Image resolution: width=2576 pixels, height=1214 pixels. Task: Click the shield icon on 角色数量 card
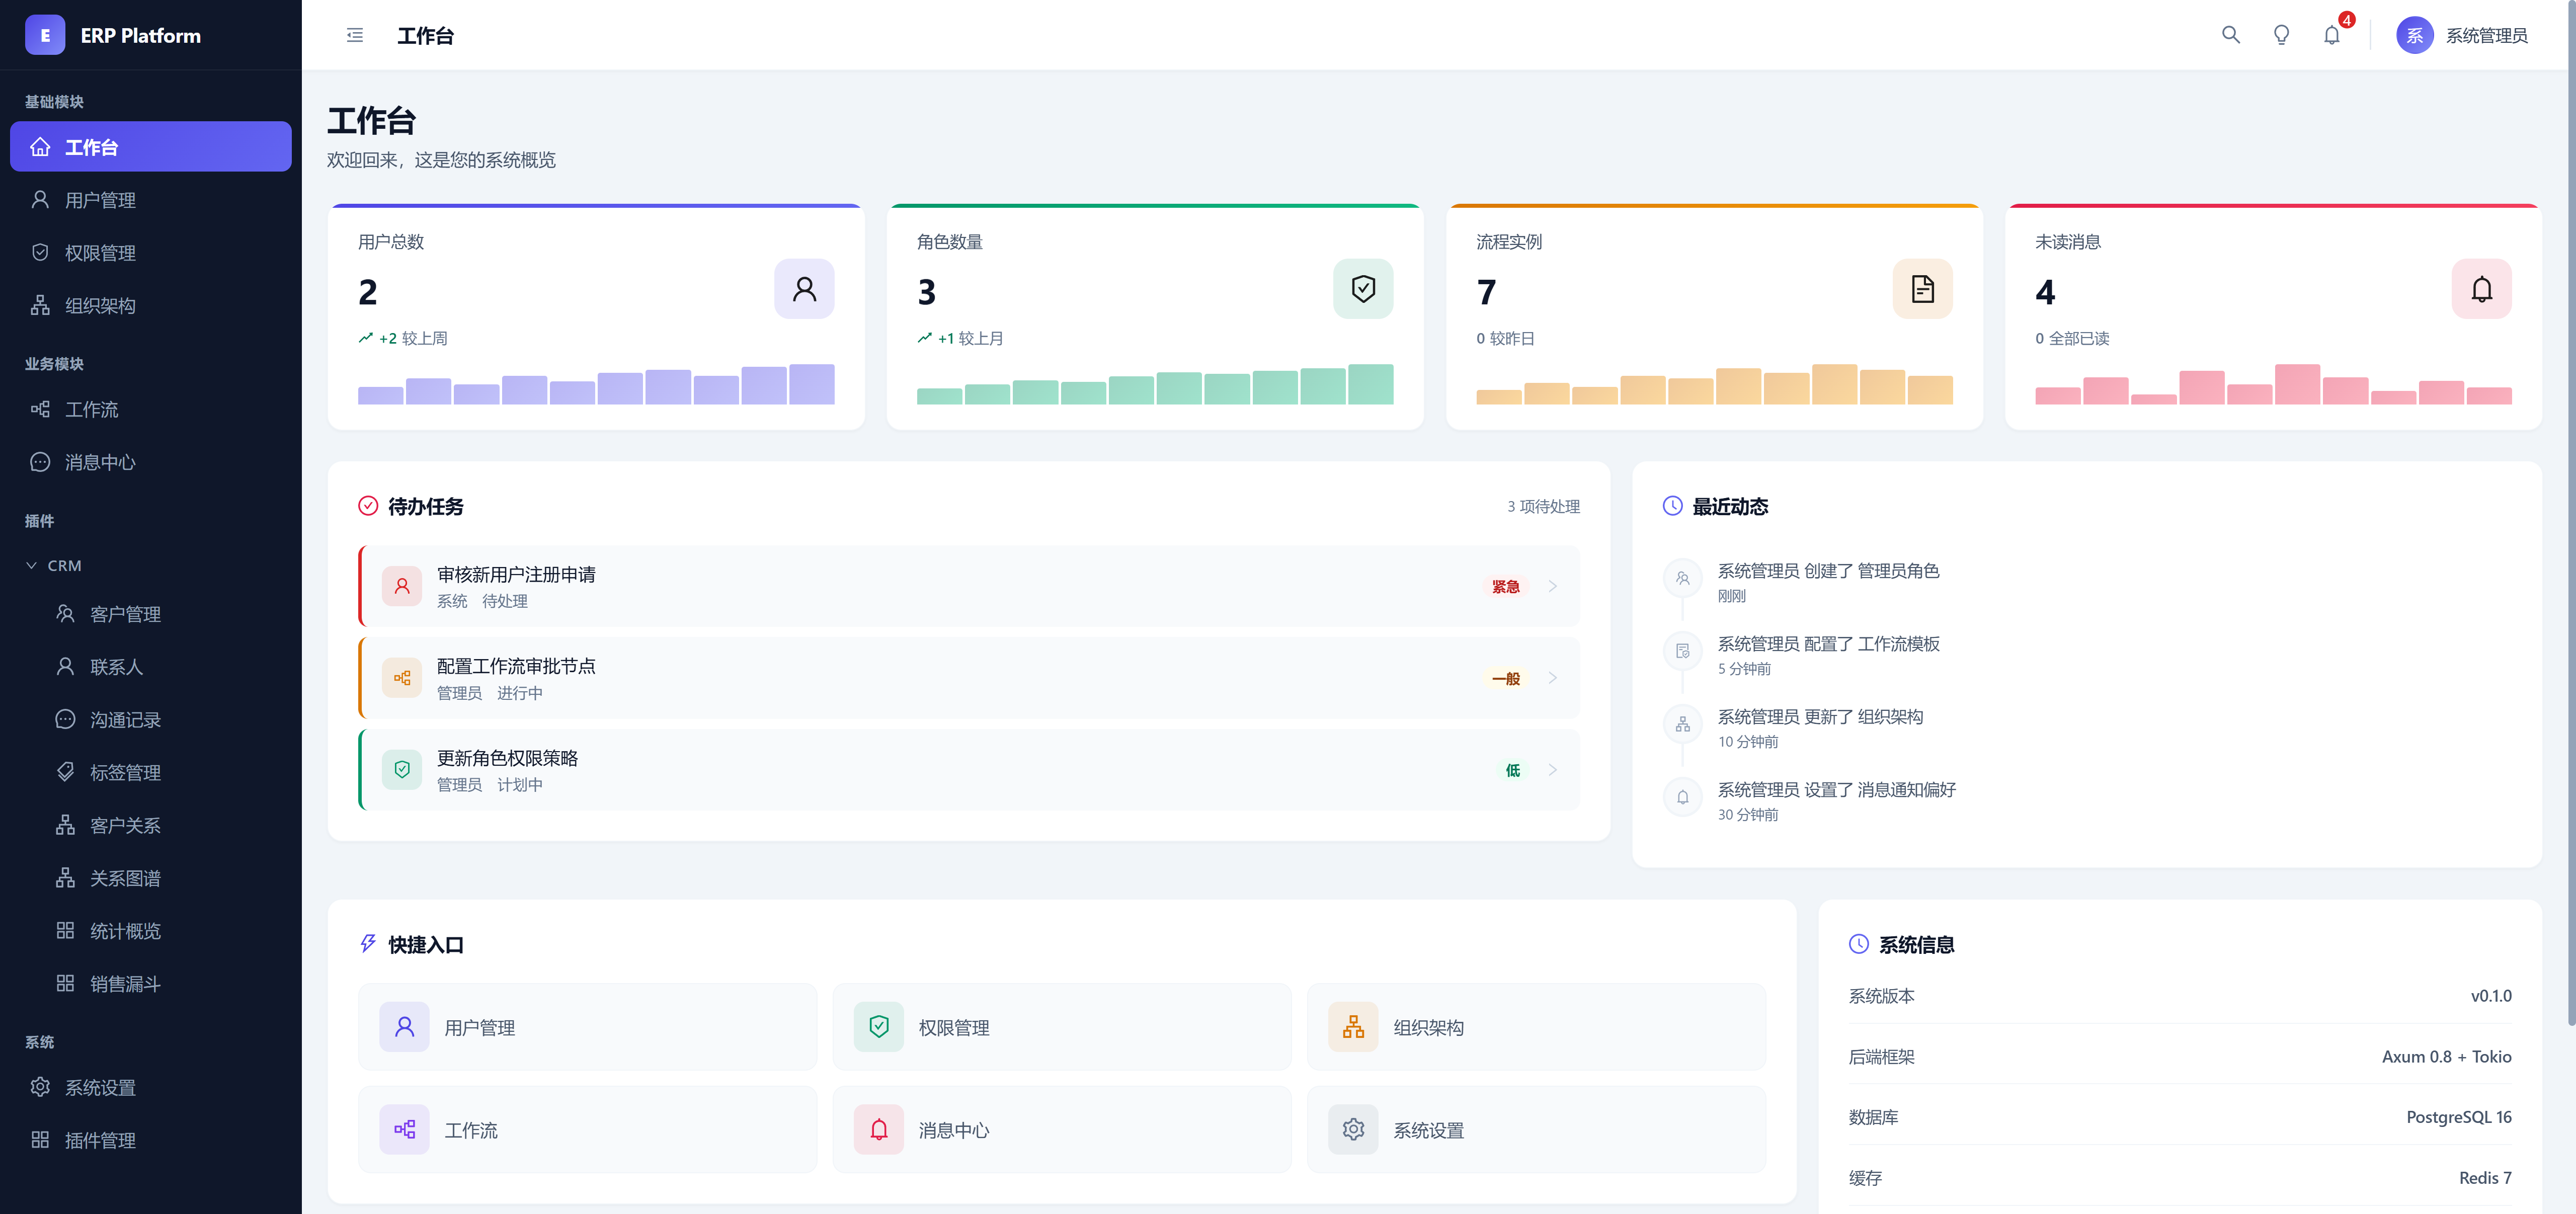pos(1363,289)
